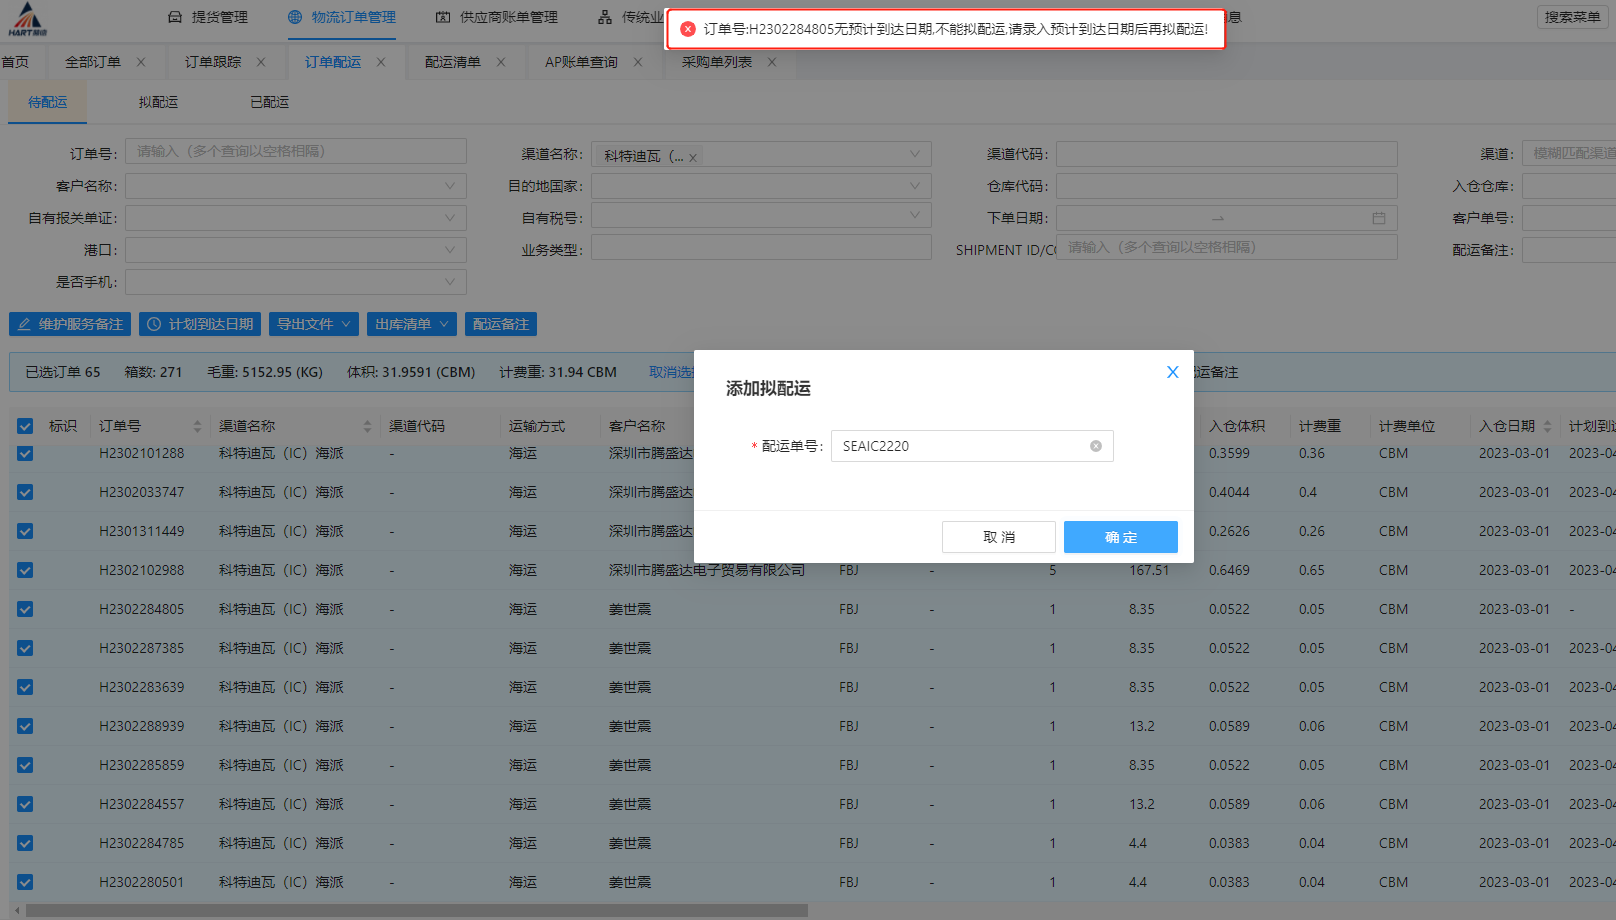Image resolution: width=1616 pixels, height=920 pixels.
Task: Uncheck the row for order H2302101288
Action: (x=25, y=453)
